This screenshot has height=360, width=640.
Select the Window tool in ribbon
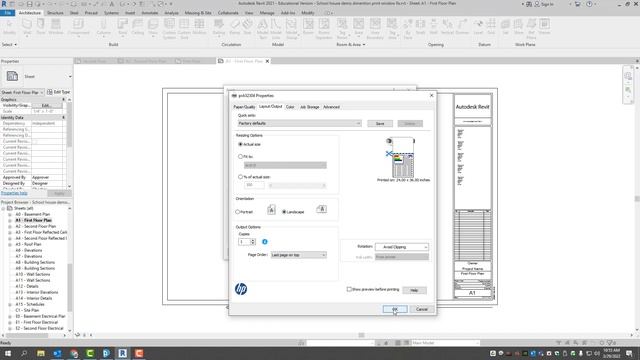point(56,27)
